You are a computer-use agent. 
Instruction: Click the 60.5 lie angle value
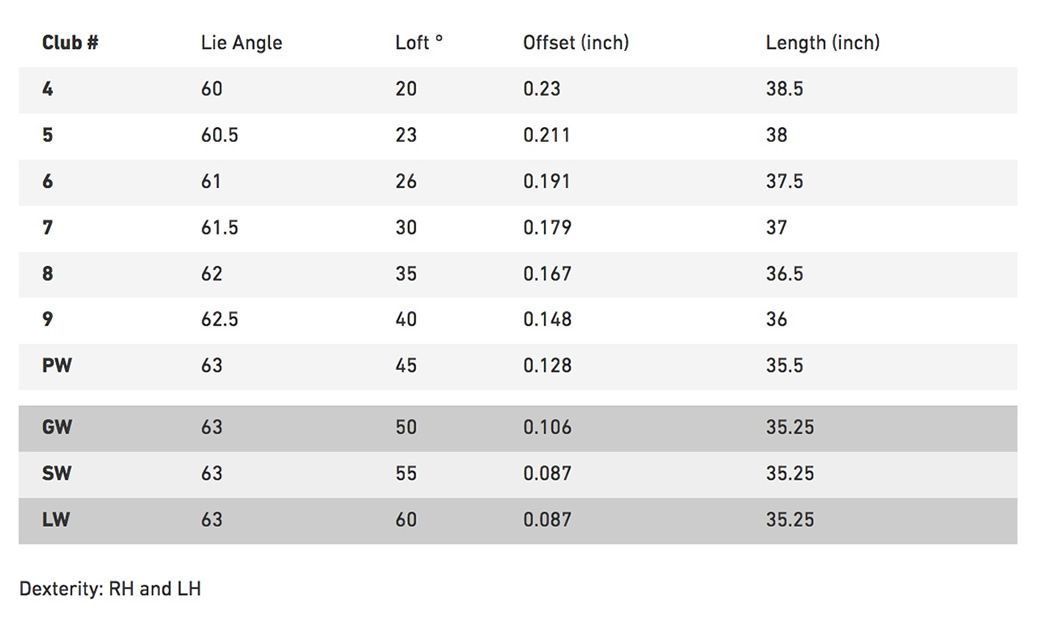[x=220, y=135]
